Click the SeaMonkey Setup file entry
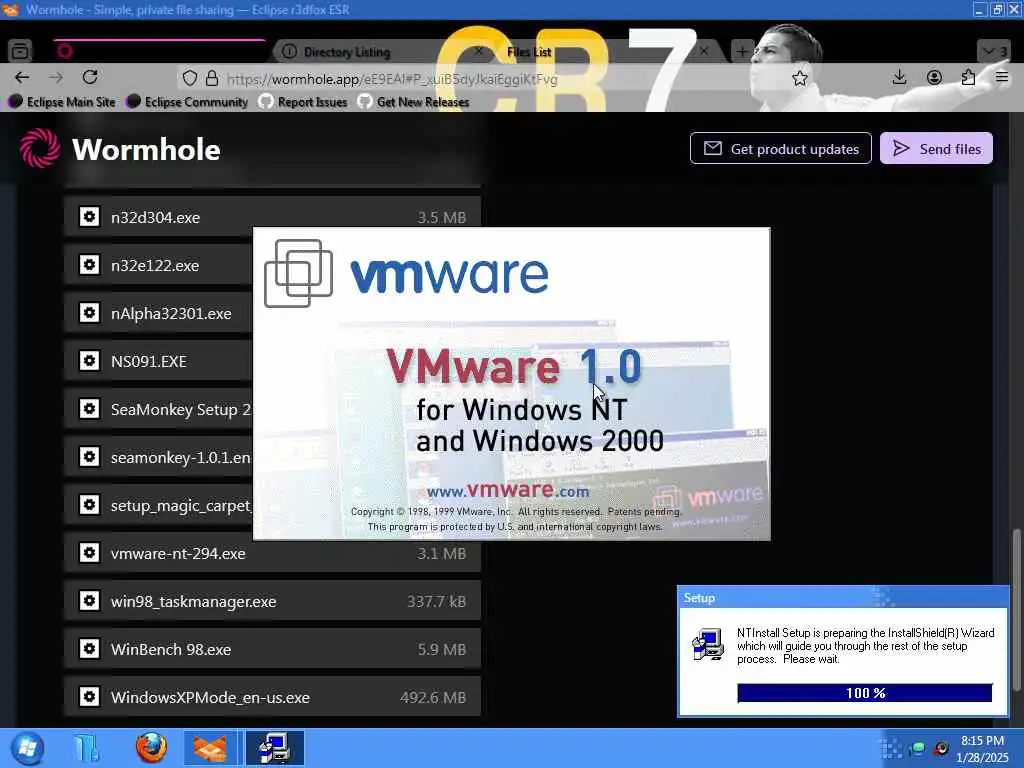This screenshot has height=768, width=1024. pos(159,409)
